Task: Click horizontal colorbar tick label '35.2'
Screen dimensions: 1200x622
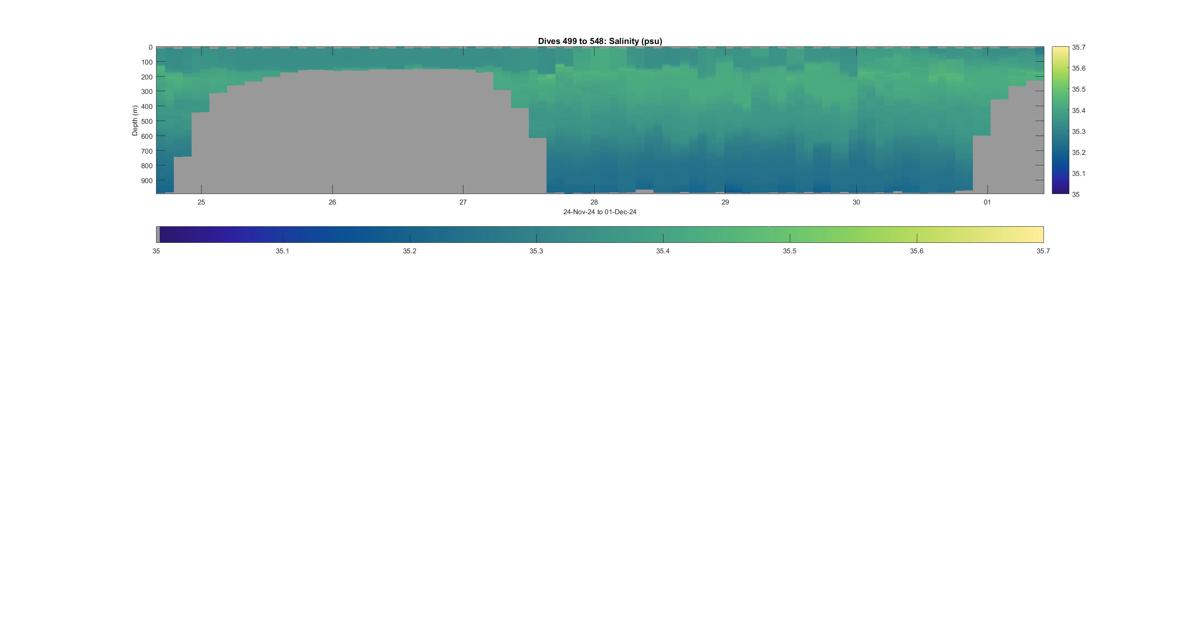Action: (410, 251)
